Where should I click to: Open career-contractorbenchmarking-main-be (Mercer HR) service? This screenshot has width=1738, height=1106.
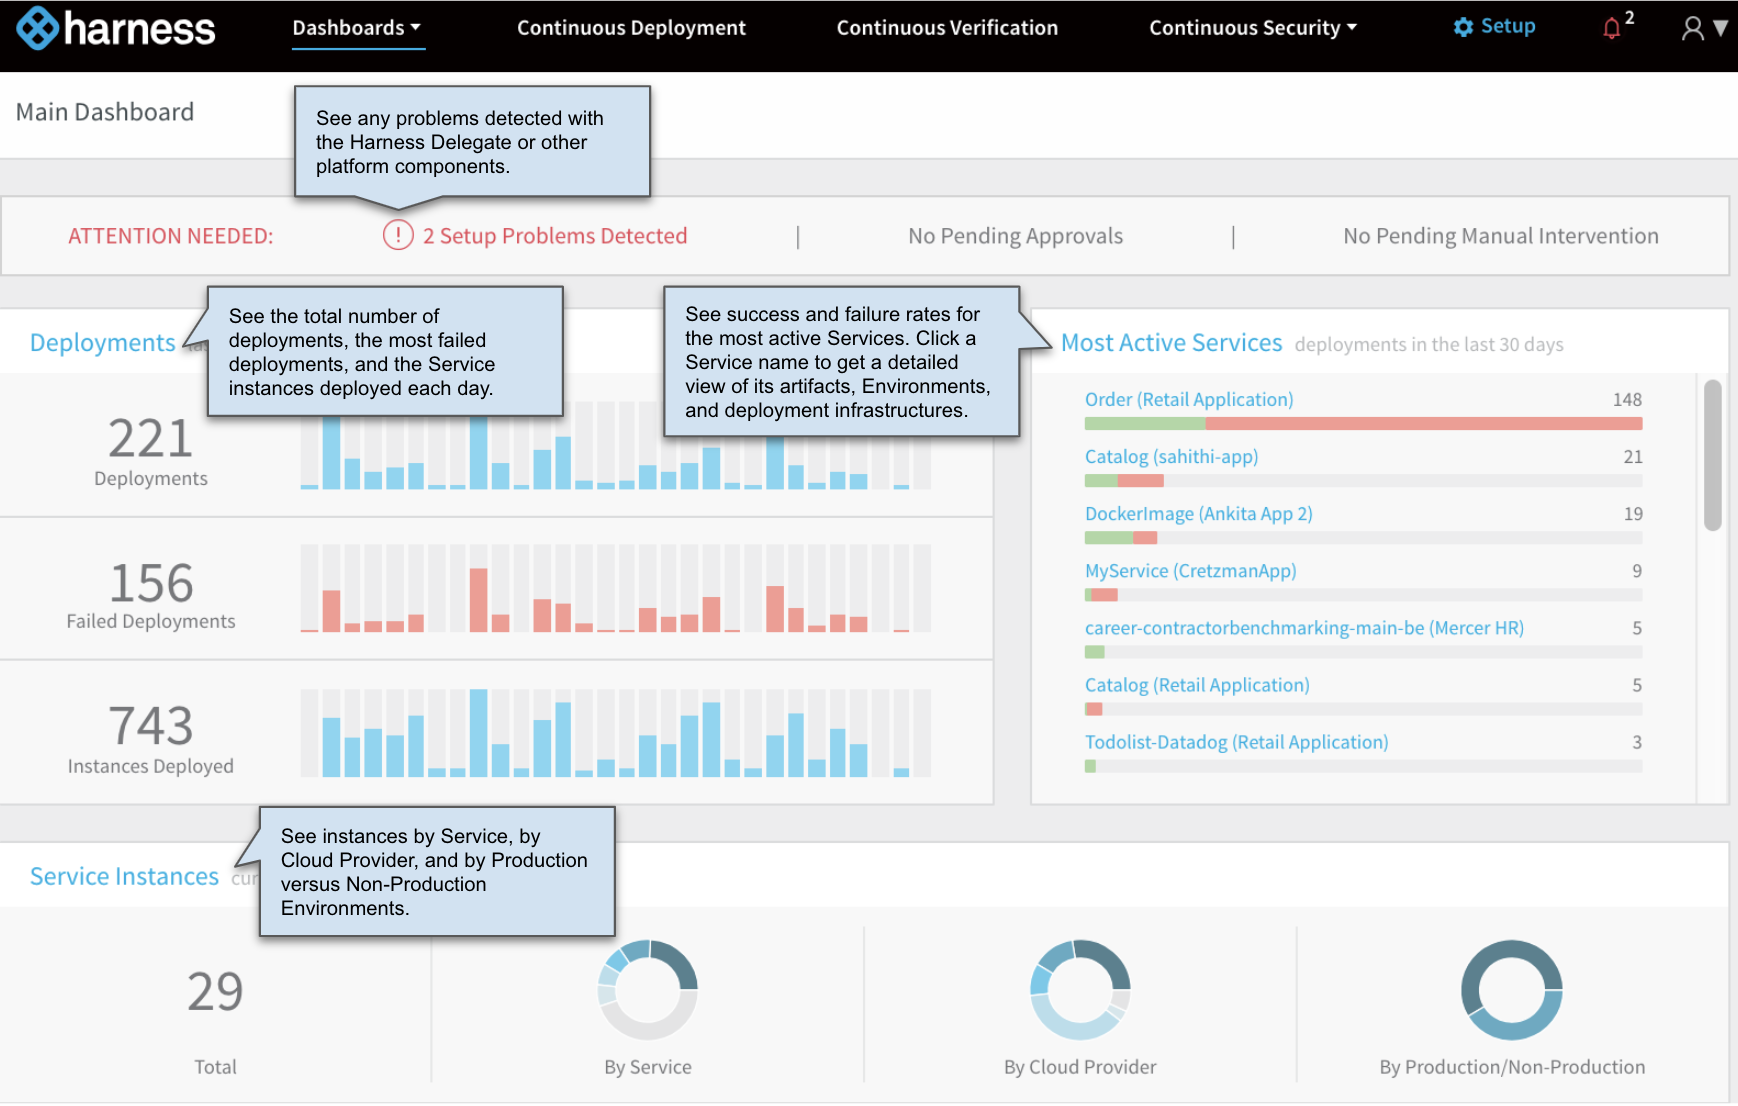tap(1304, 627)
